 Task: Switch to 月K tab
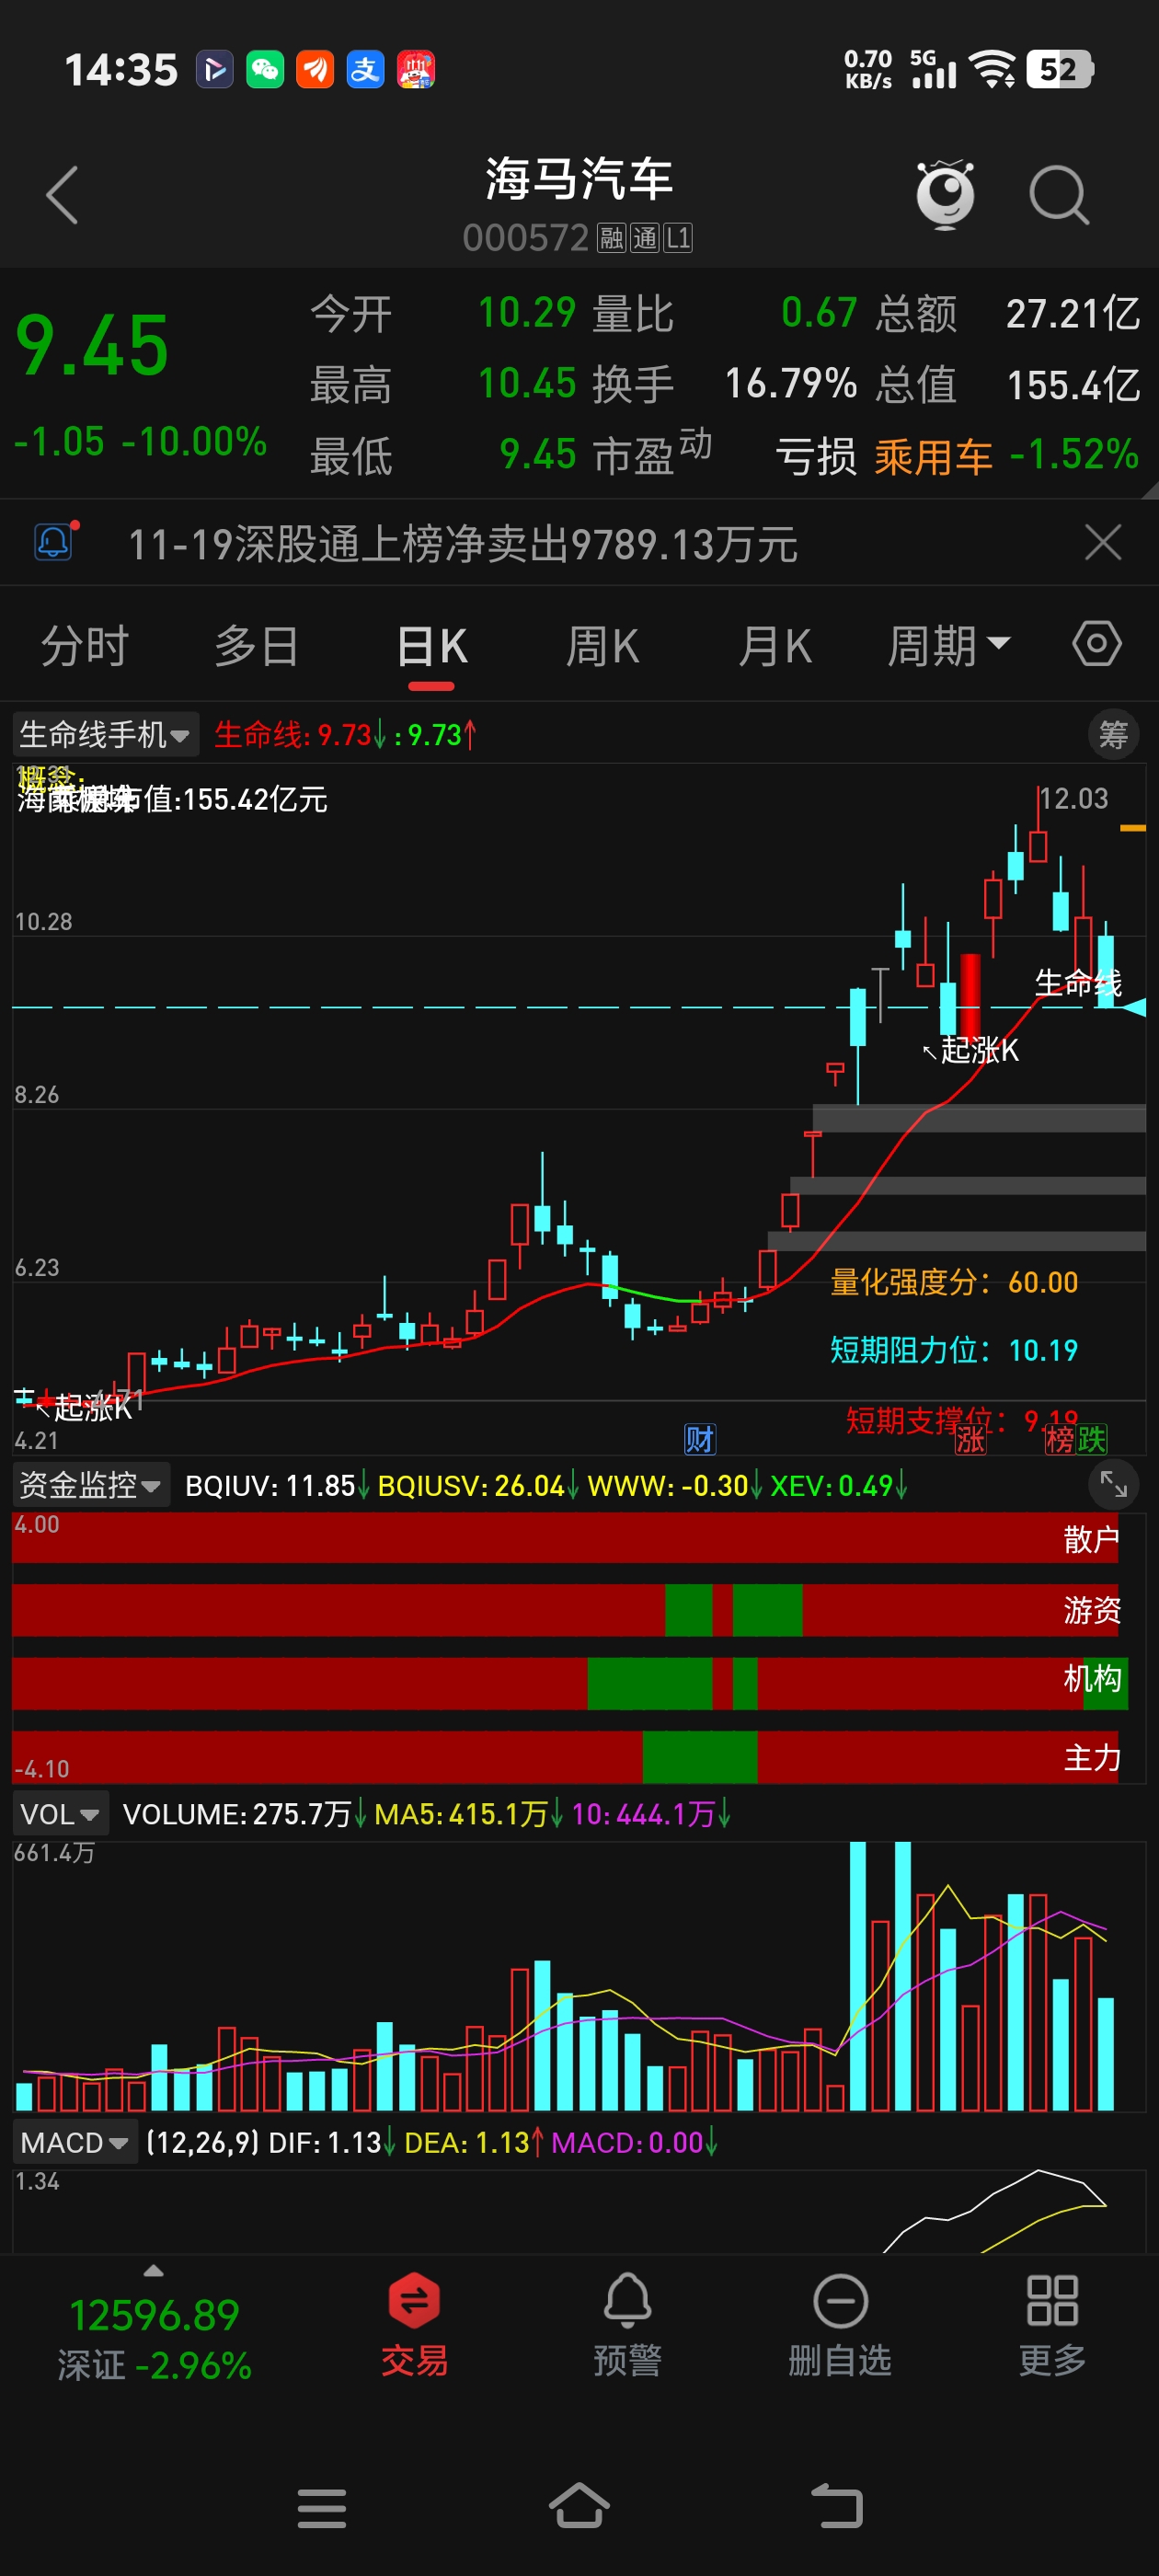pos(775,646)
